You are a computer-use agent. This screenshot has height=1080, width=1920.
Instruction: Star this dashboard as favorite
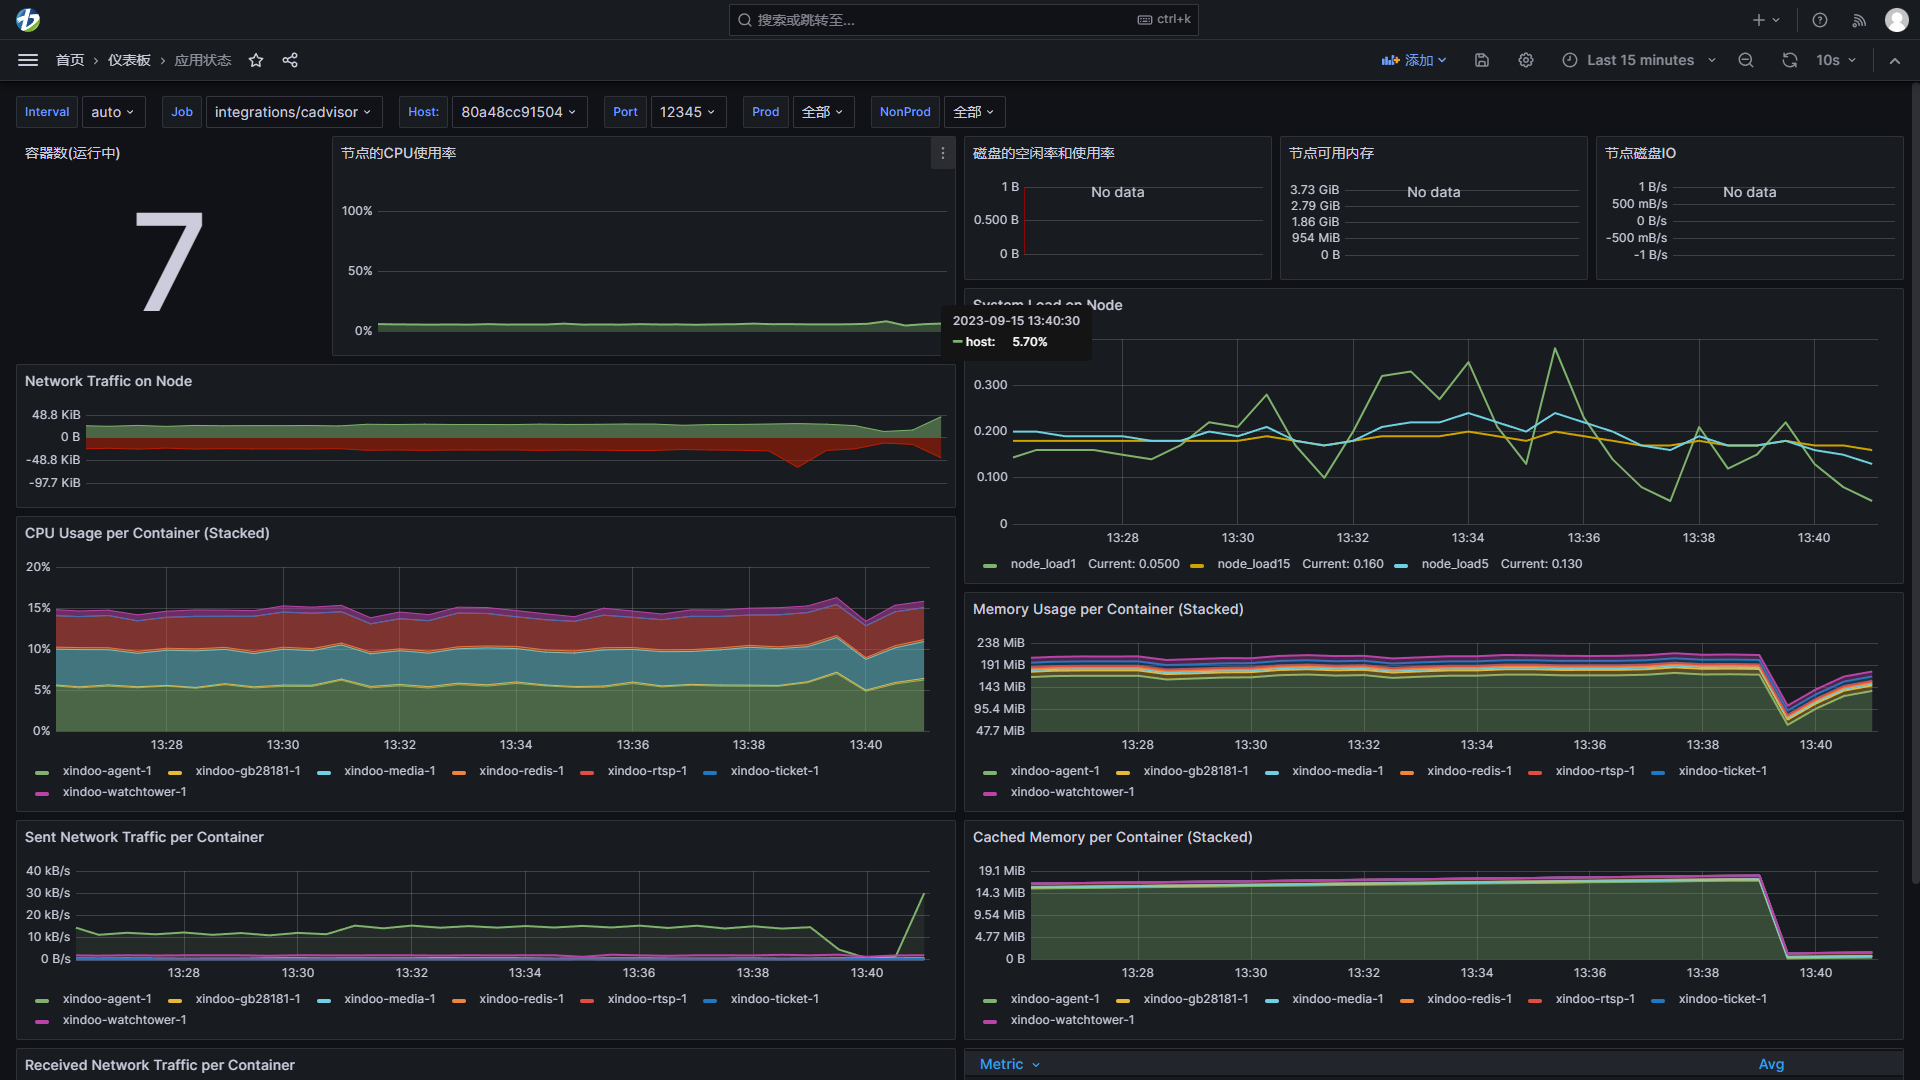[x=256, y=60]
